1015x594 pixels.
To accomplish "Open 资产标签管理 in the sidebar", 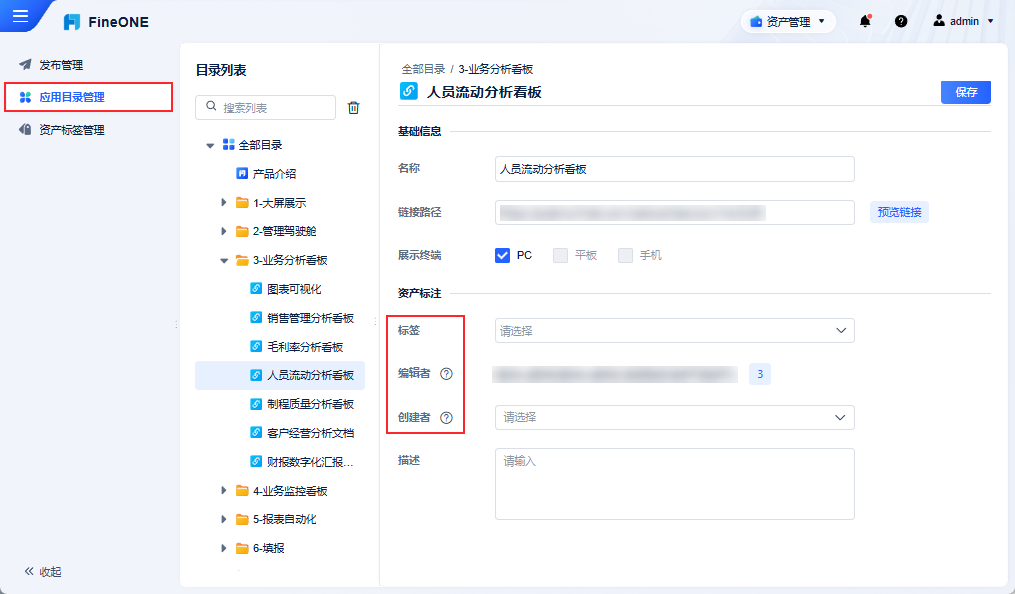I will click(x=71, y=130).
